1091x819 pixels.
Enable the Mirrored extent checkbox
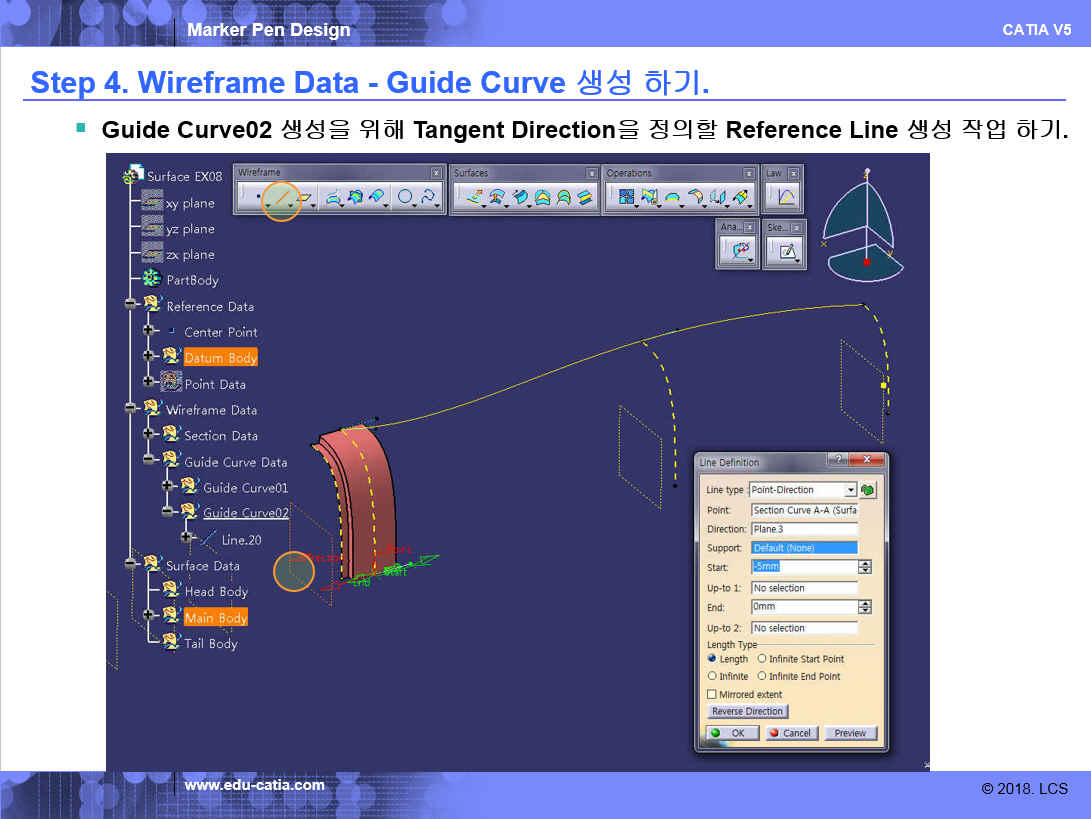(x=712, y=694)
